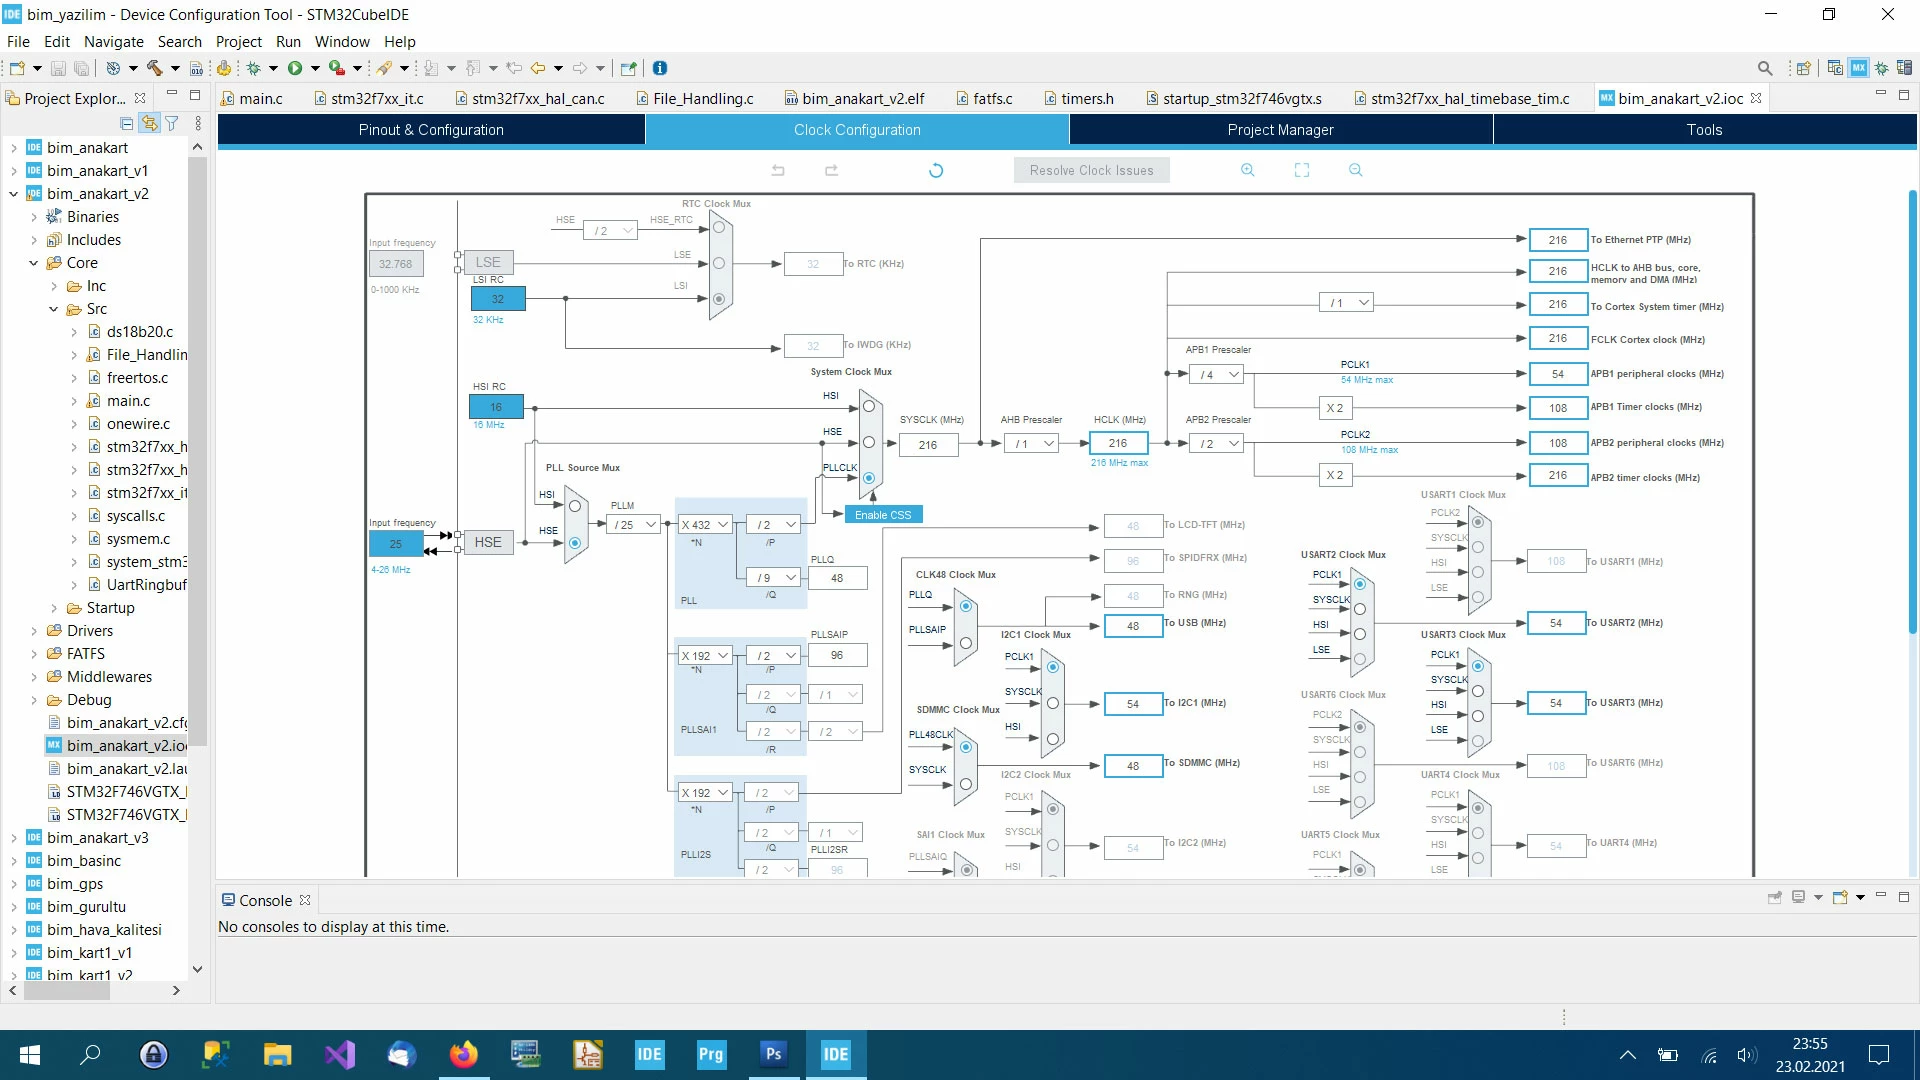Screen dimensions: 1920x1080
Task: Click the Save toolbar icon
Action: pos(58,68)
